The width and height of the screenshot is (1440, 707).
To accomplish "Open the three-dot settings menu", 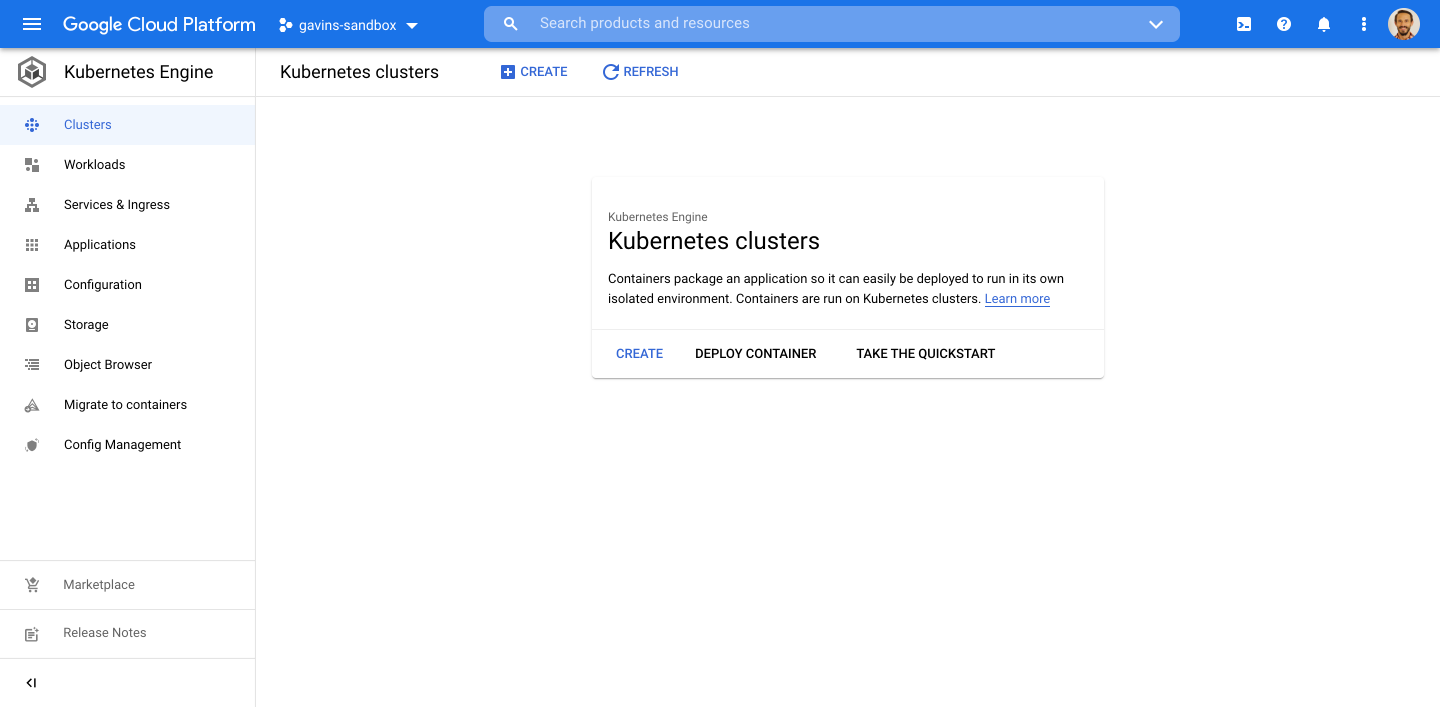I will pos(1364,24).
